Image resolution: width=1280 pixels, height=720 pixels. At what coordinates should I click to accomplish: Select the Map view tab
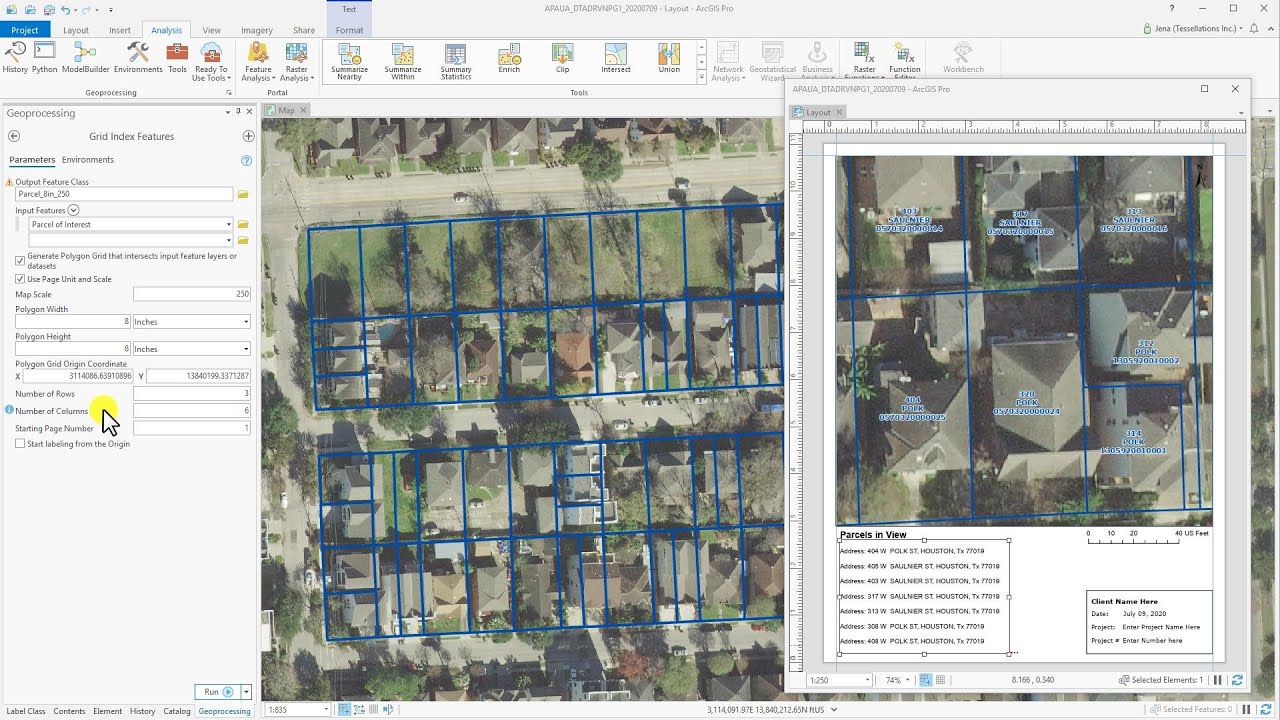286,110
